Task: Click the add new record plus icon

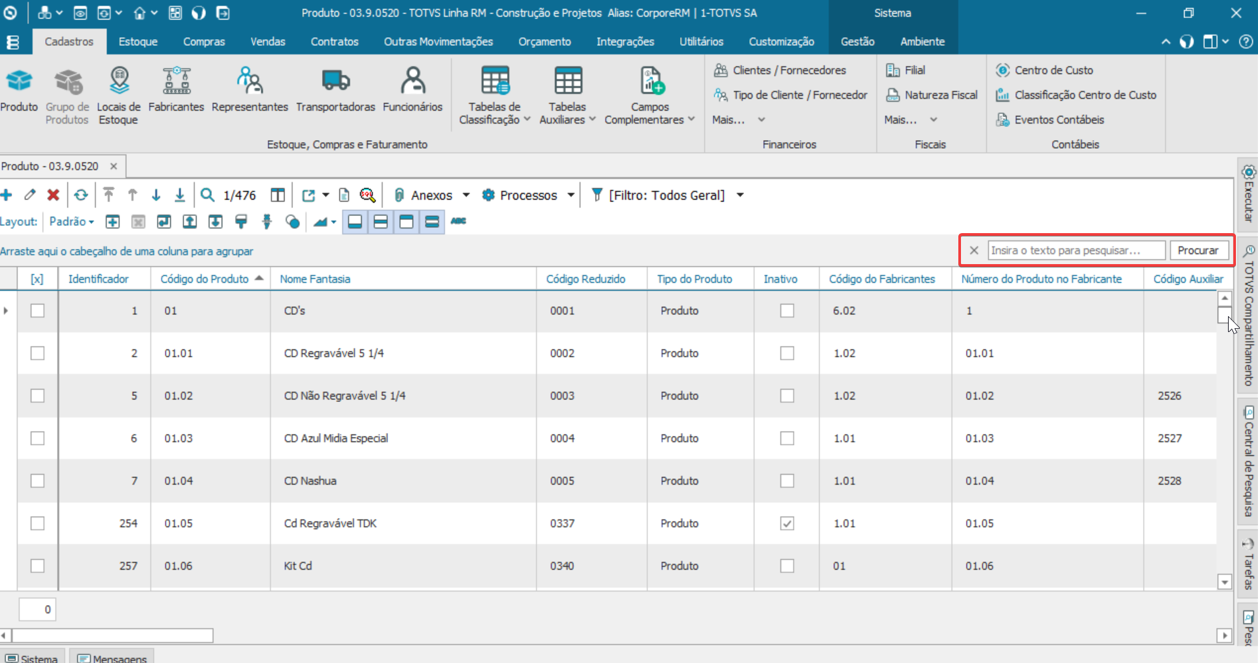Action: coord(7,195)
